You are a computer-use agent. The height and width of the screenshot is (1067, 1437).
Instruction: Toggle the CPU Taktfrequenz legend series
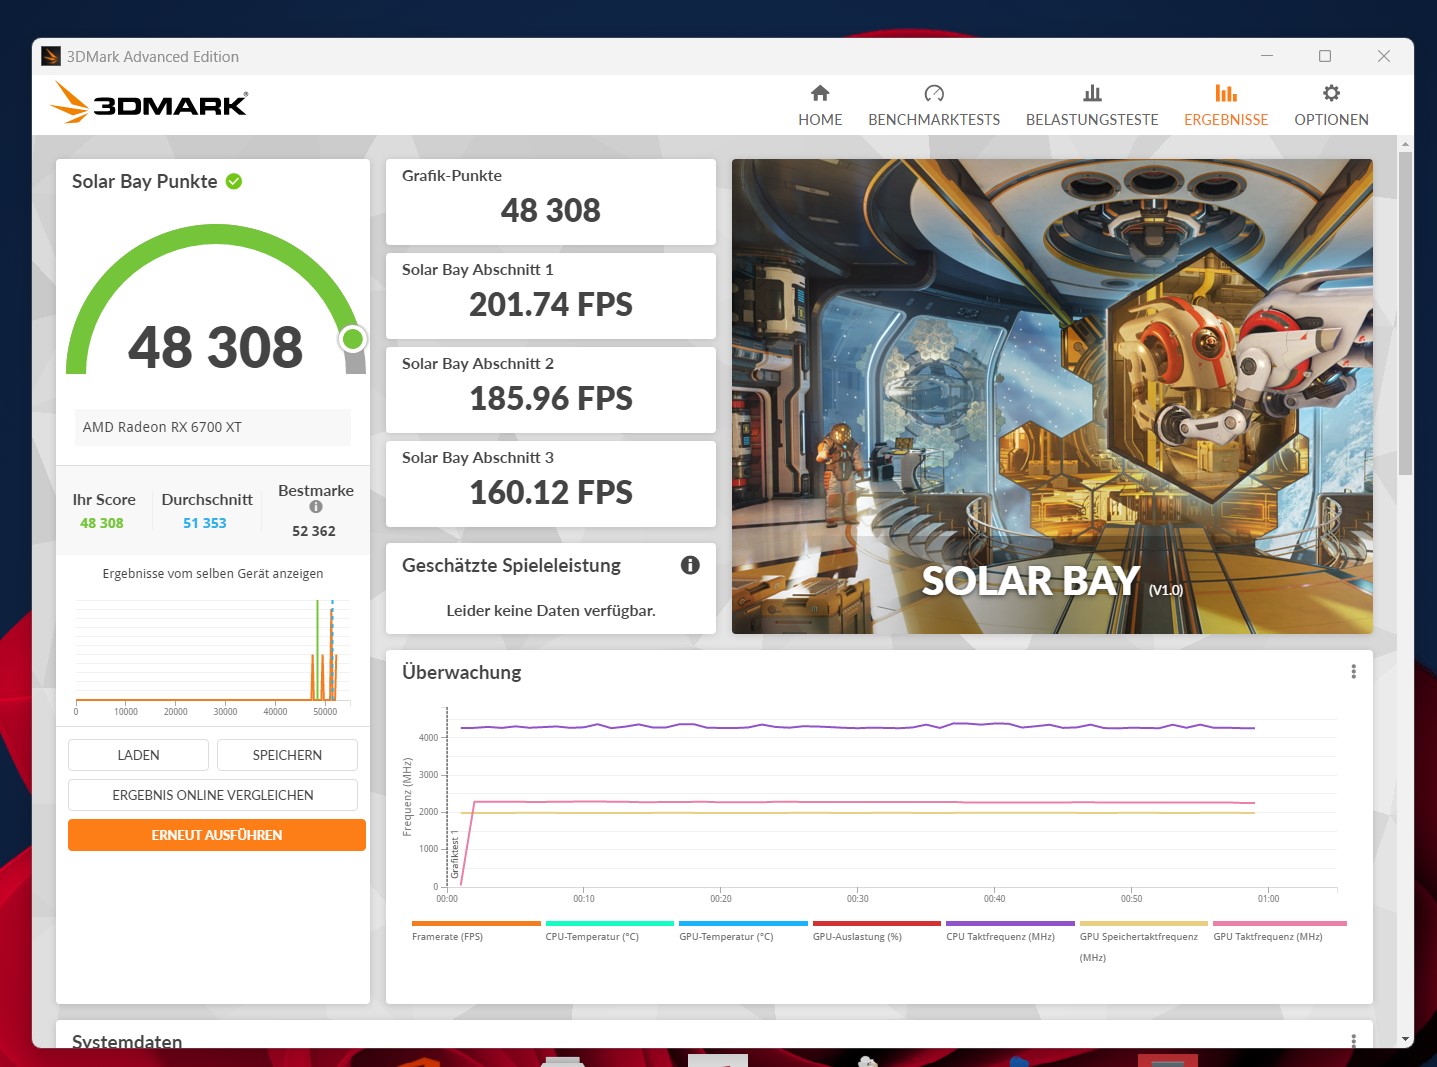pos(1010,931)
